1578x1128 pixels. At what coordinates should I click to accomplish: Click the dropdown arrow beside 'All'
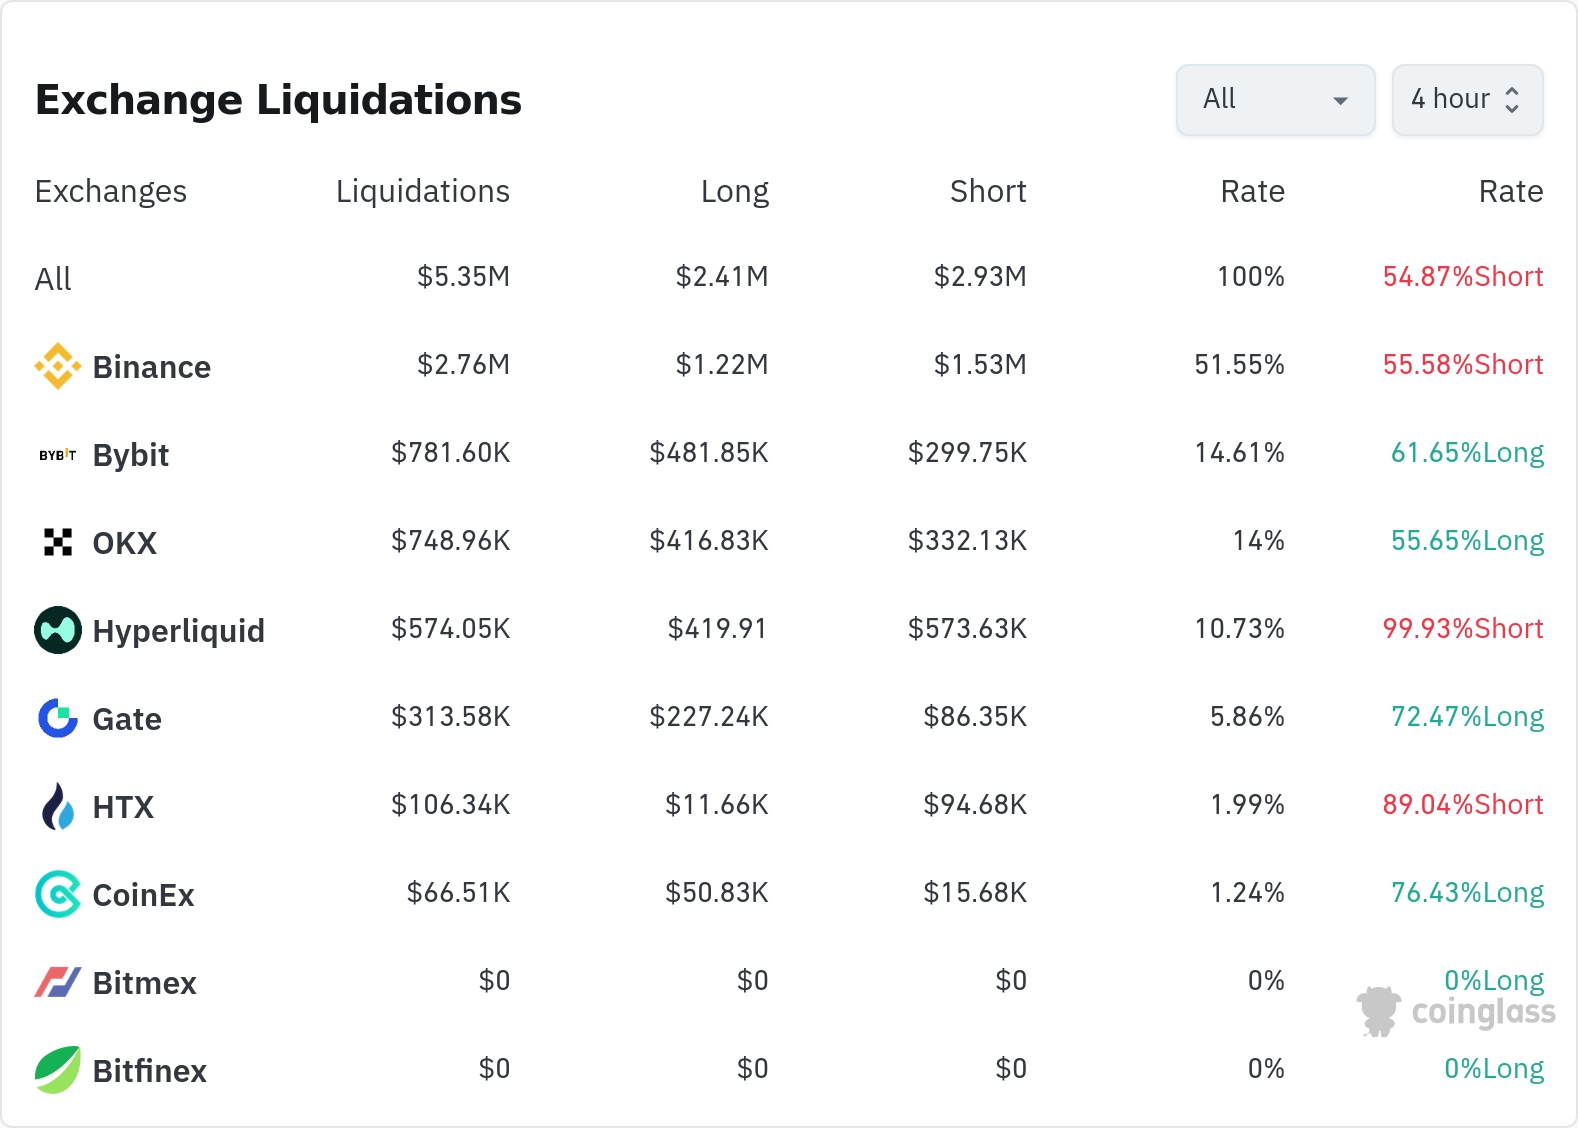[1341, 101]
